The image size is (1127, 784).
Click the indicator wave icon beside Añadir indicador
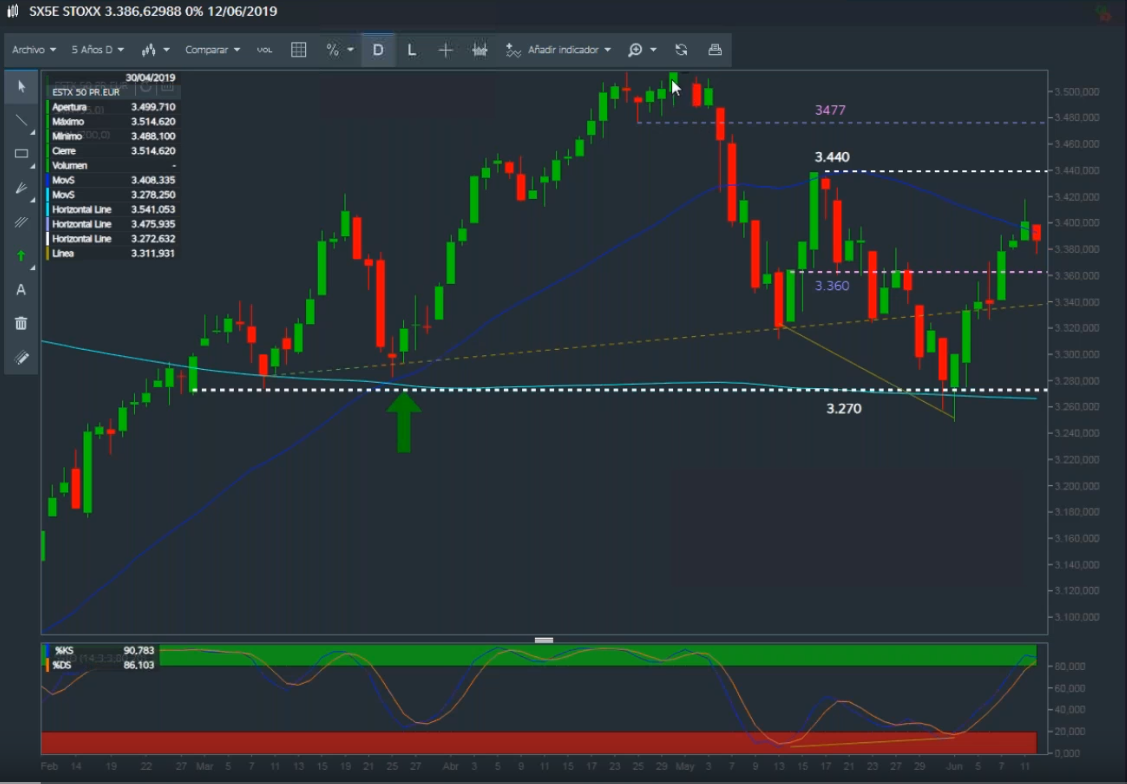tap(512, 50)
